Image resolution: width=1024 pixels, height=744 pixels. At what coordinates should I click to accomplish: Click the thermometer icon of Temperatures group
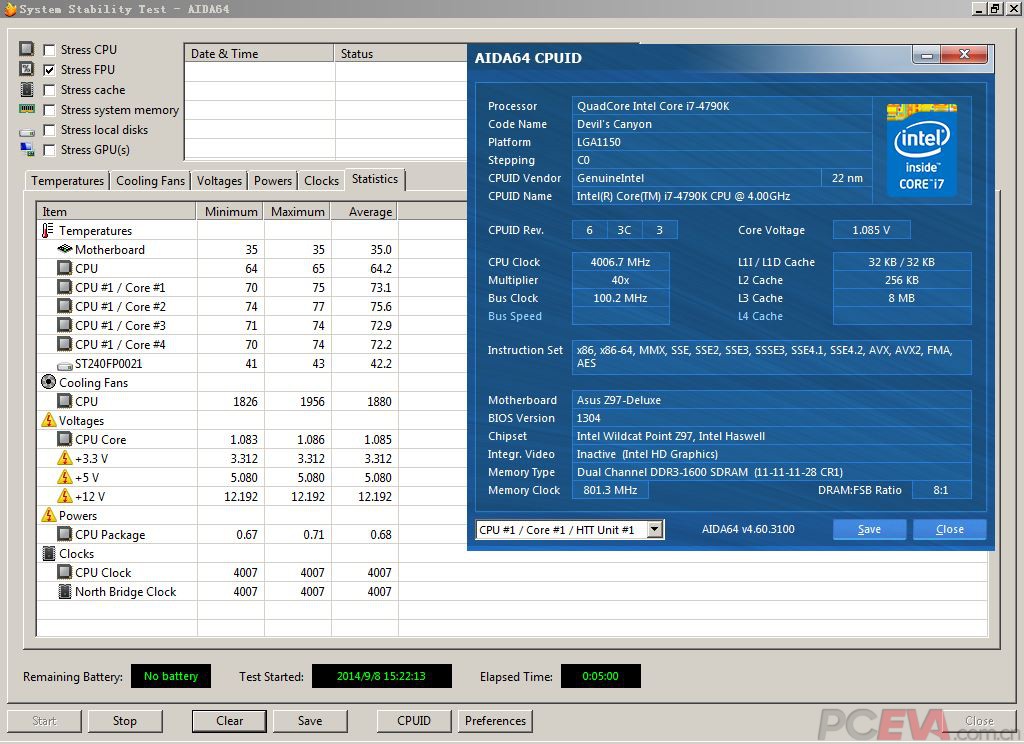(x=48, y=231)
